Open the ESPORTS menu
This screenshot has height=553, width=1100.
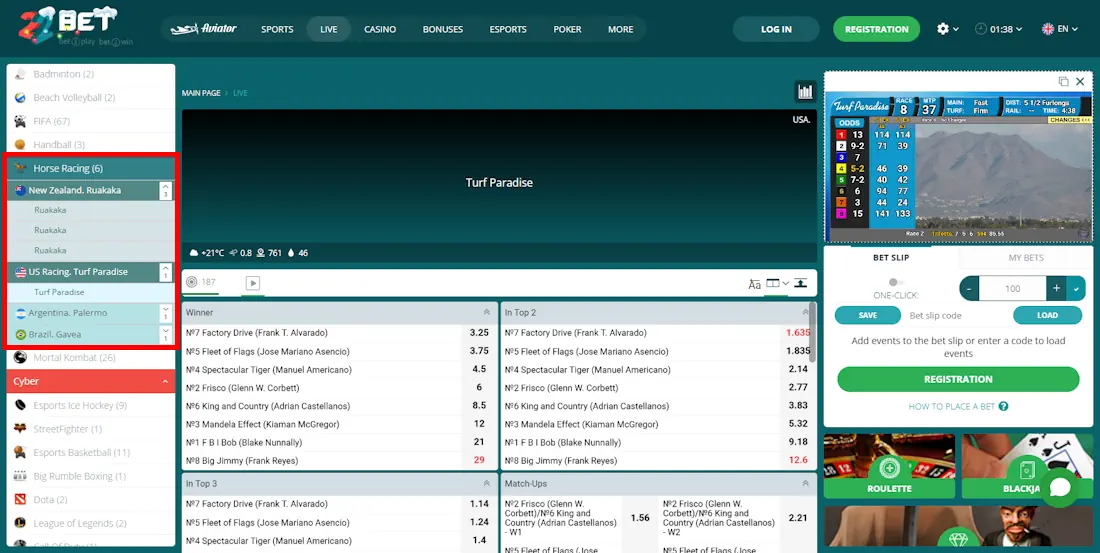click(x=508, y=29)
